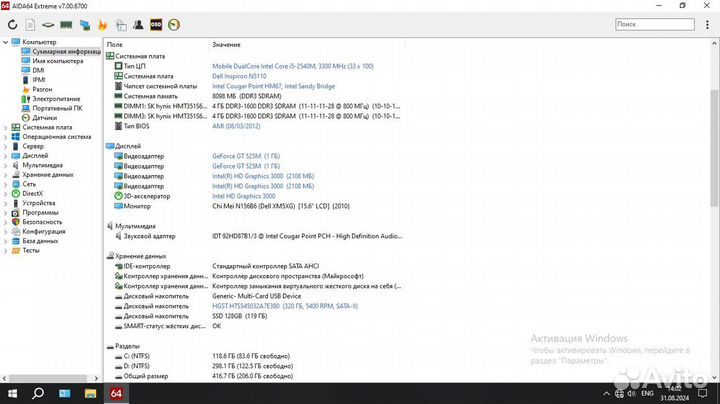Launch the flame stability test icon

(x=102, y=25)
